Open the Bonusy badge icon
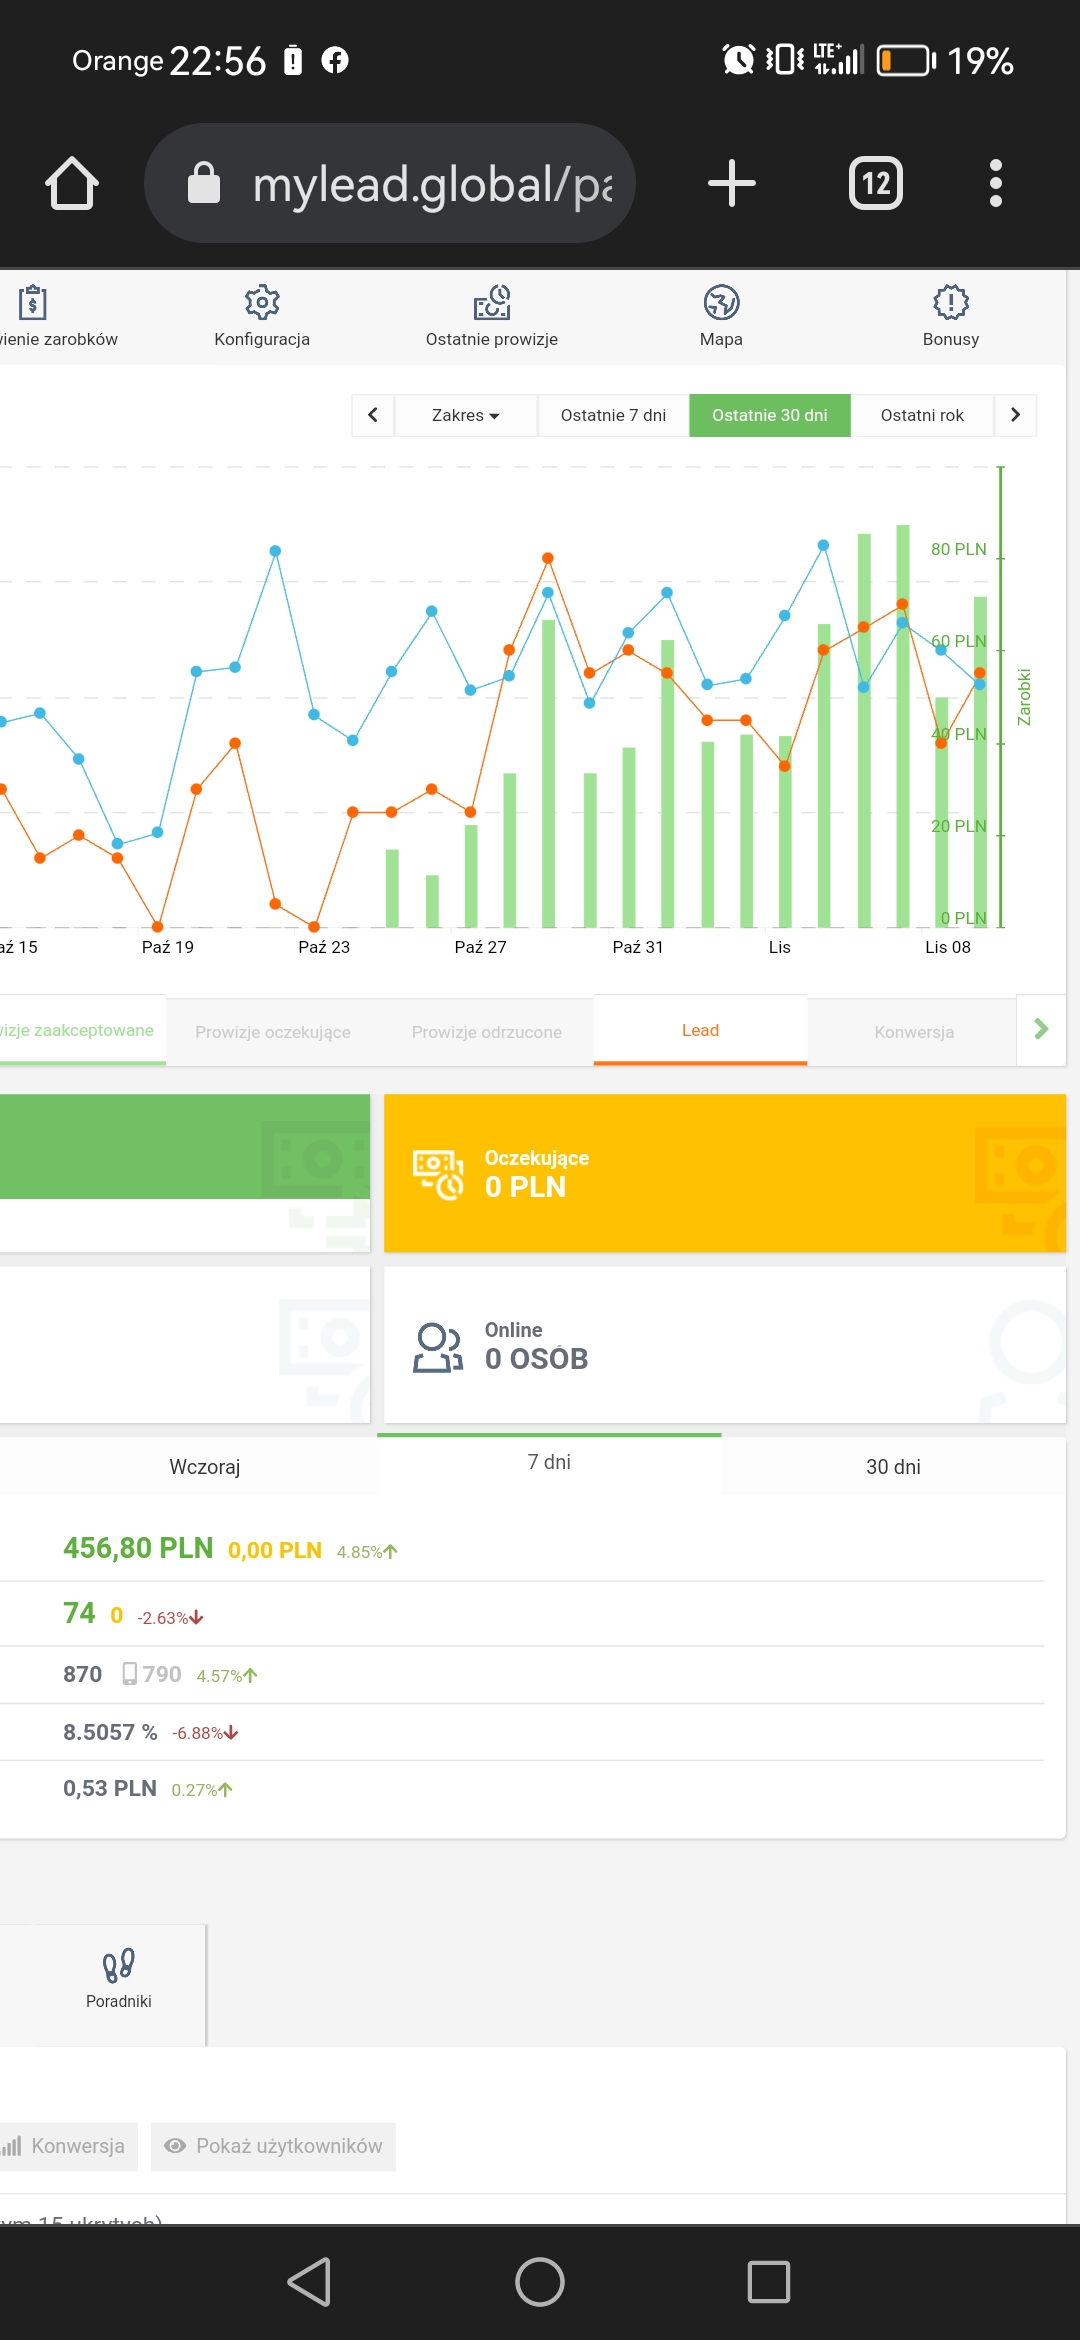The height and width of the screenshot is (2340, 1080). tap(950, 303)
